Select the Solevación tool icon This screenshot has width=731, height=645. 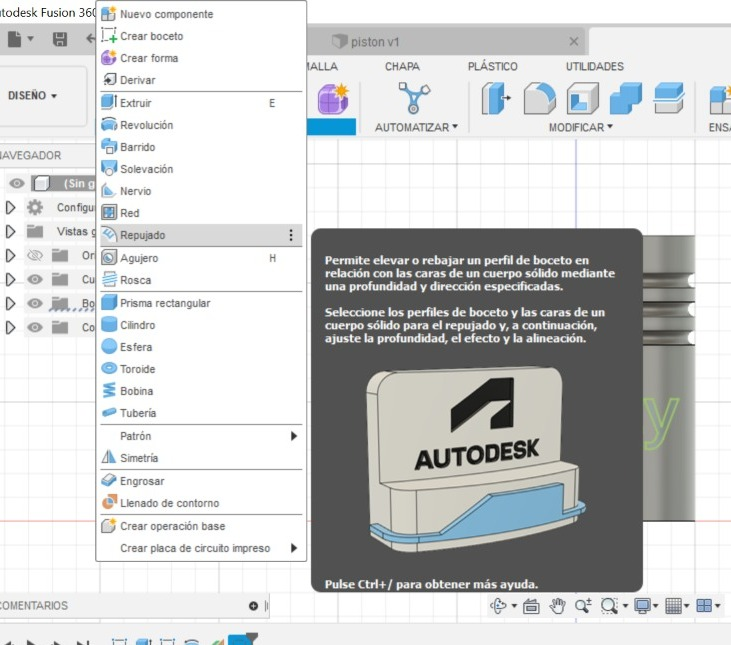pos(109,169)
